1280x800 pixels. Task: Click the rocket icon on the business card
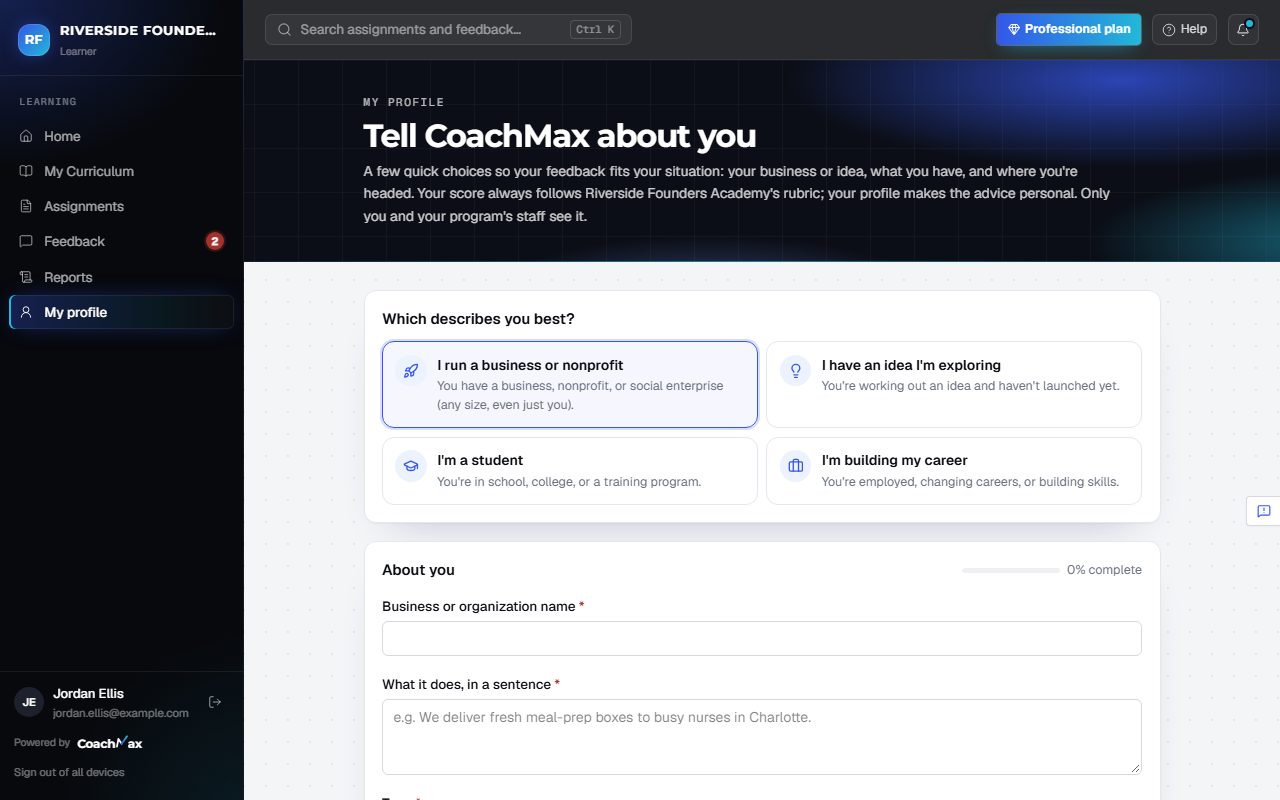coord(411,370)
